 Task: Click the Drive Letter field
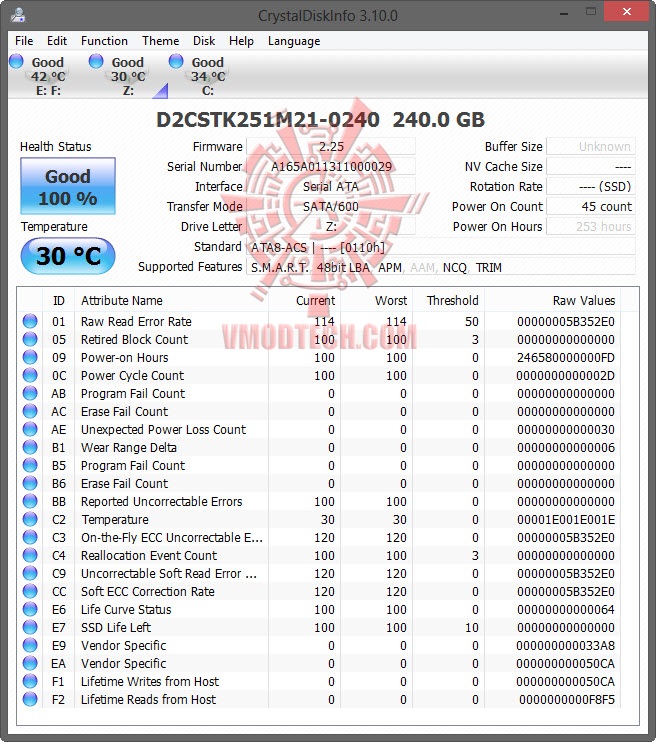pos(331,226)
